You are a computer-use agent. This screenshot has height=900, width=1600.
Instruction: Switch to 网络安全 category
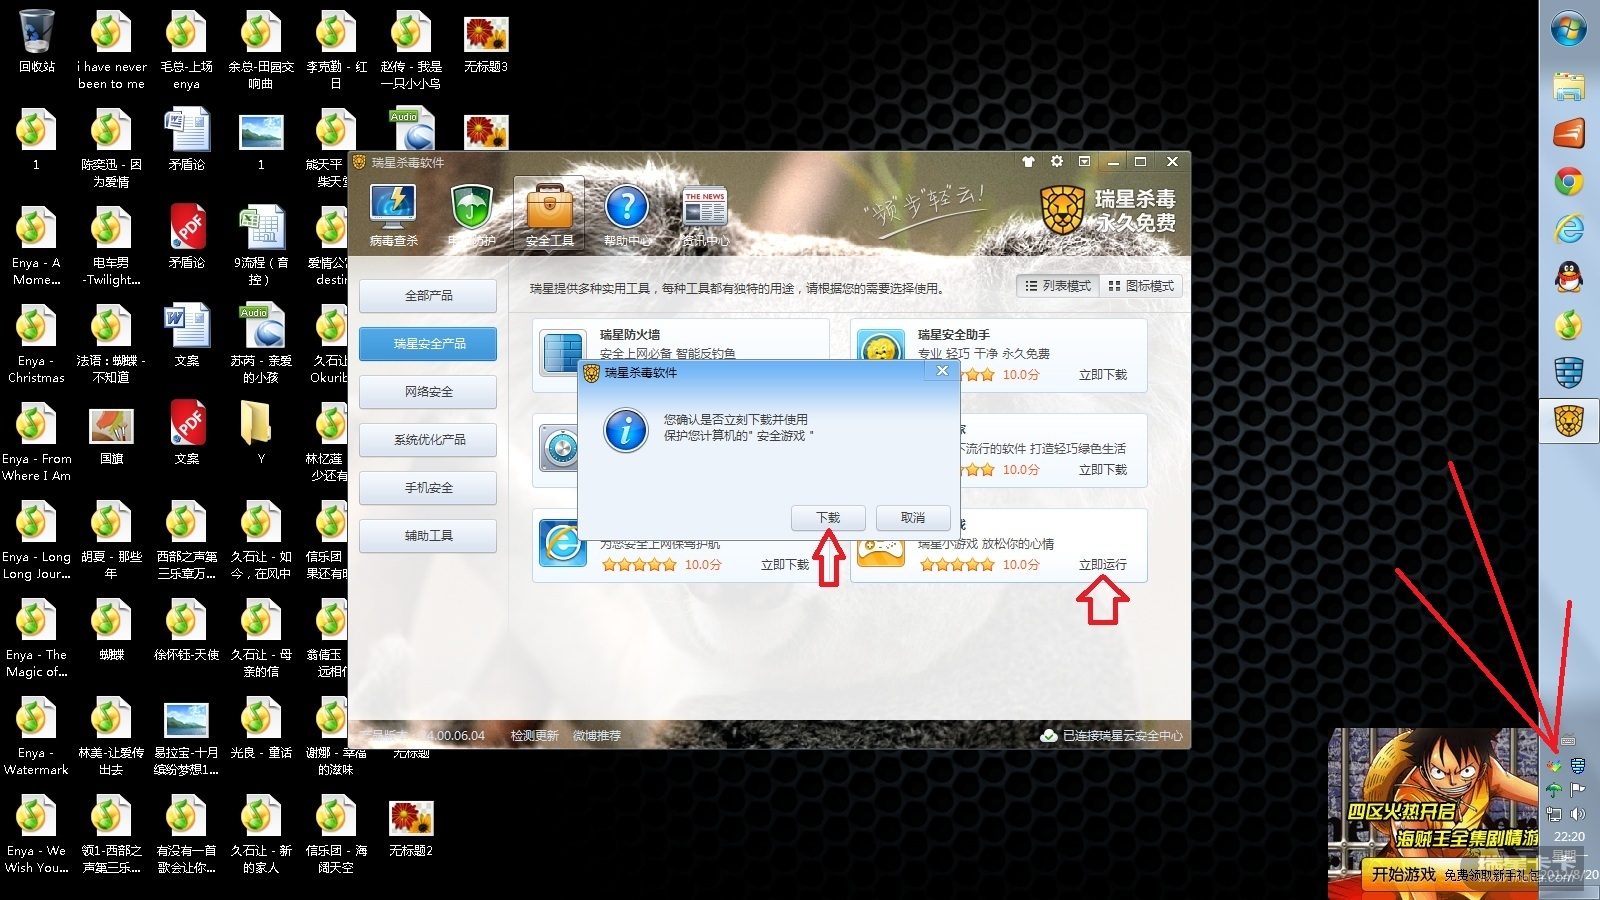pos(428,392)
